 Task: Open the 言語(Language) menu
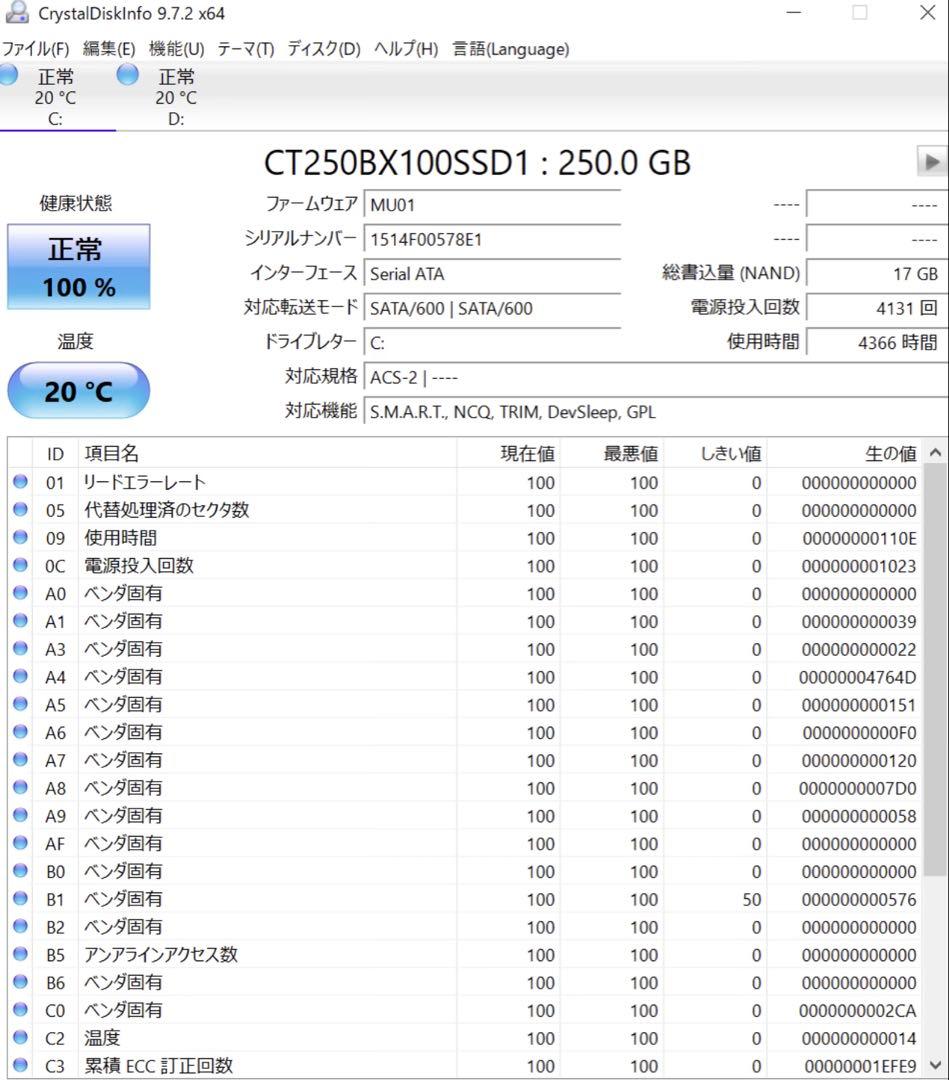click(512, 48)
